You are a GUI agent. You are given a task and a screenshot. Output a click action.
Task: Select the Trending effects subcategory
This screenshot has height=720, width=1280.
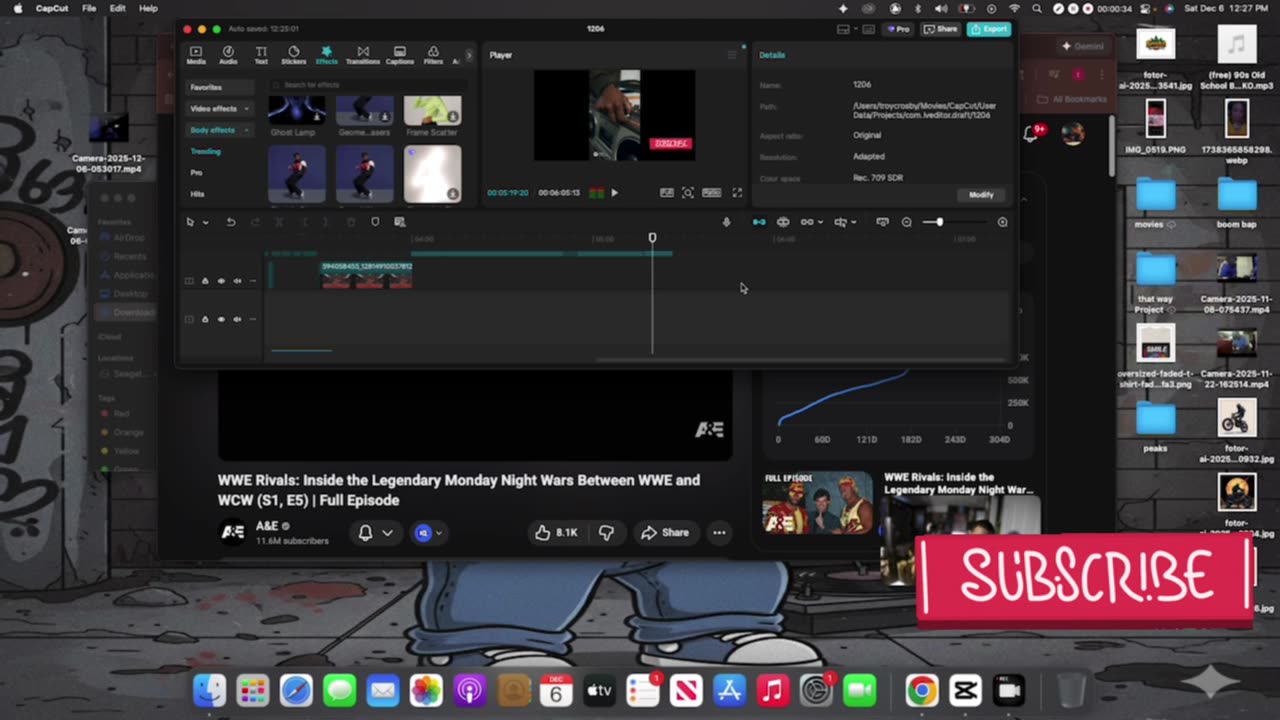206,151
